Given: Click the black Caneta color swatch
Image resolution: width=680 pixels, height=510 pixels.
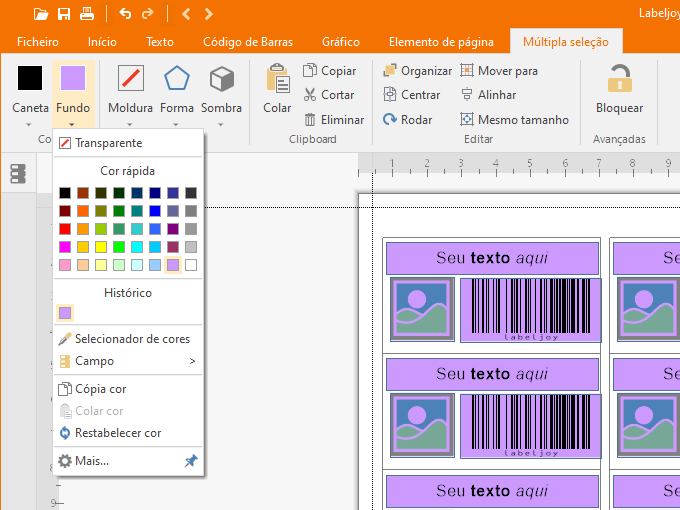Looking at the screenshot, I should point(30,78).
